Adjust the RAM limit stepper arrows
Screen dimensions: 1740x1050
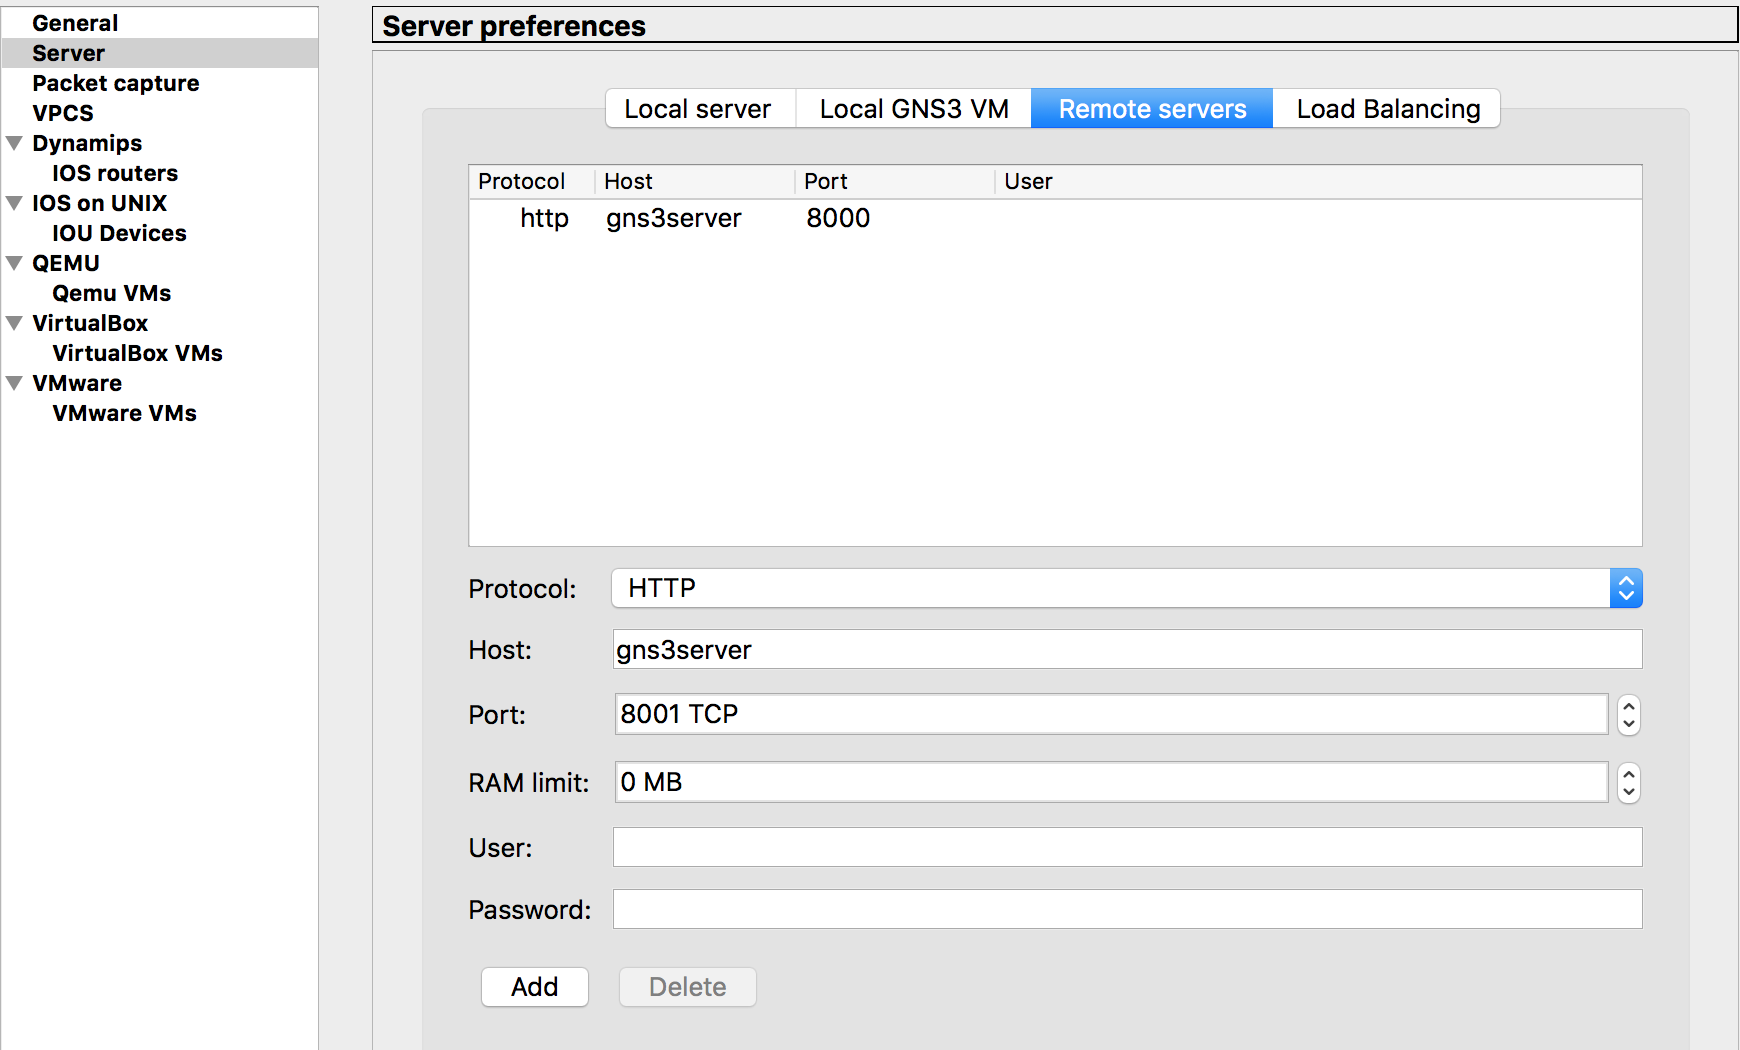pyautogui.click(x=1629, y=782)
